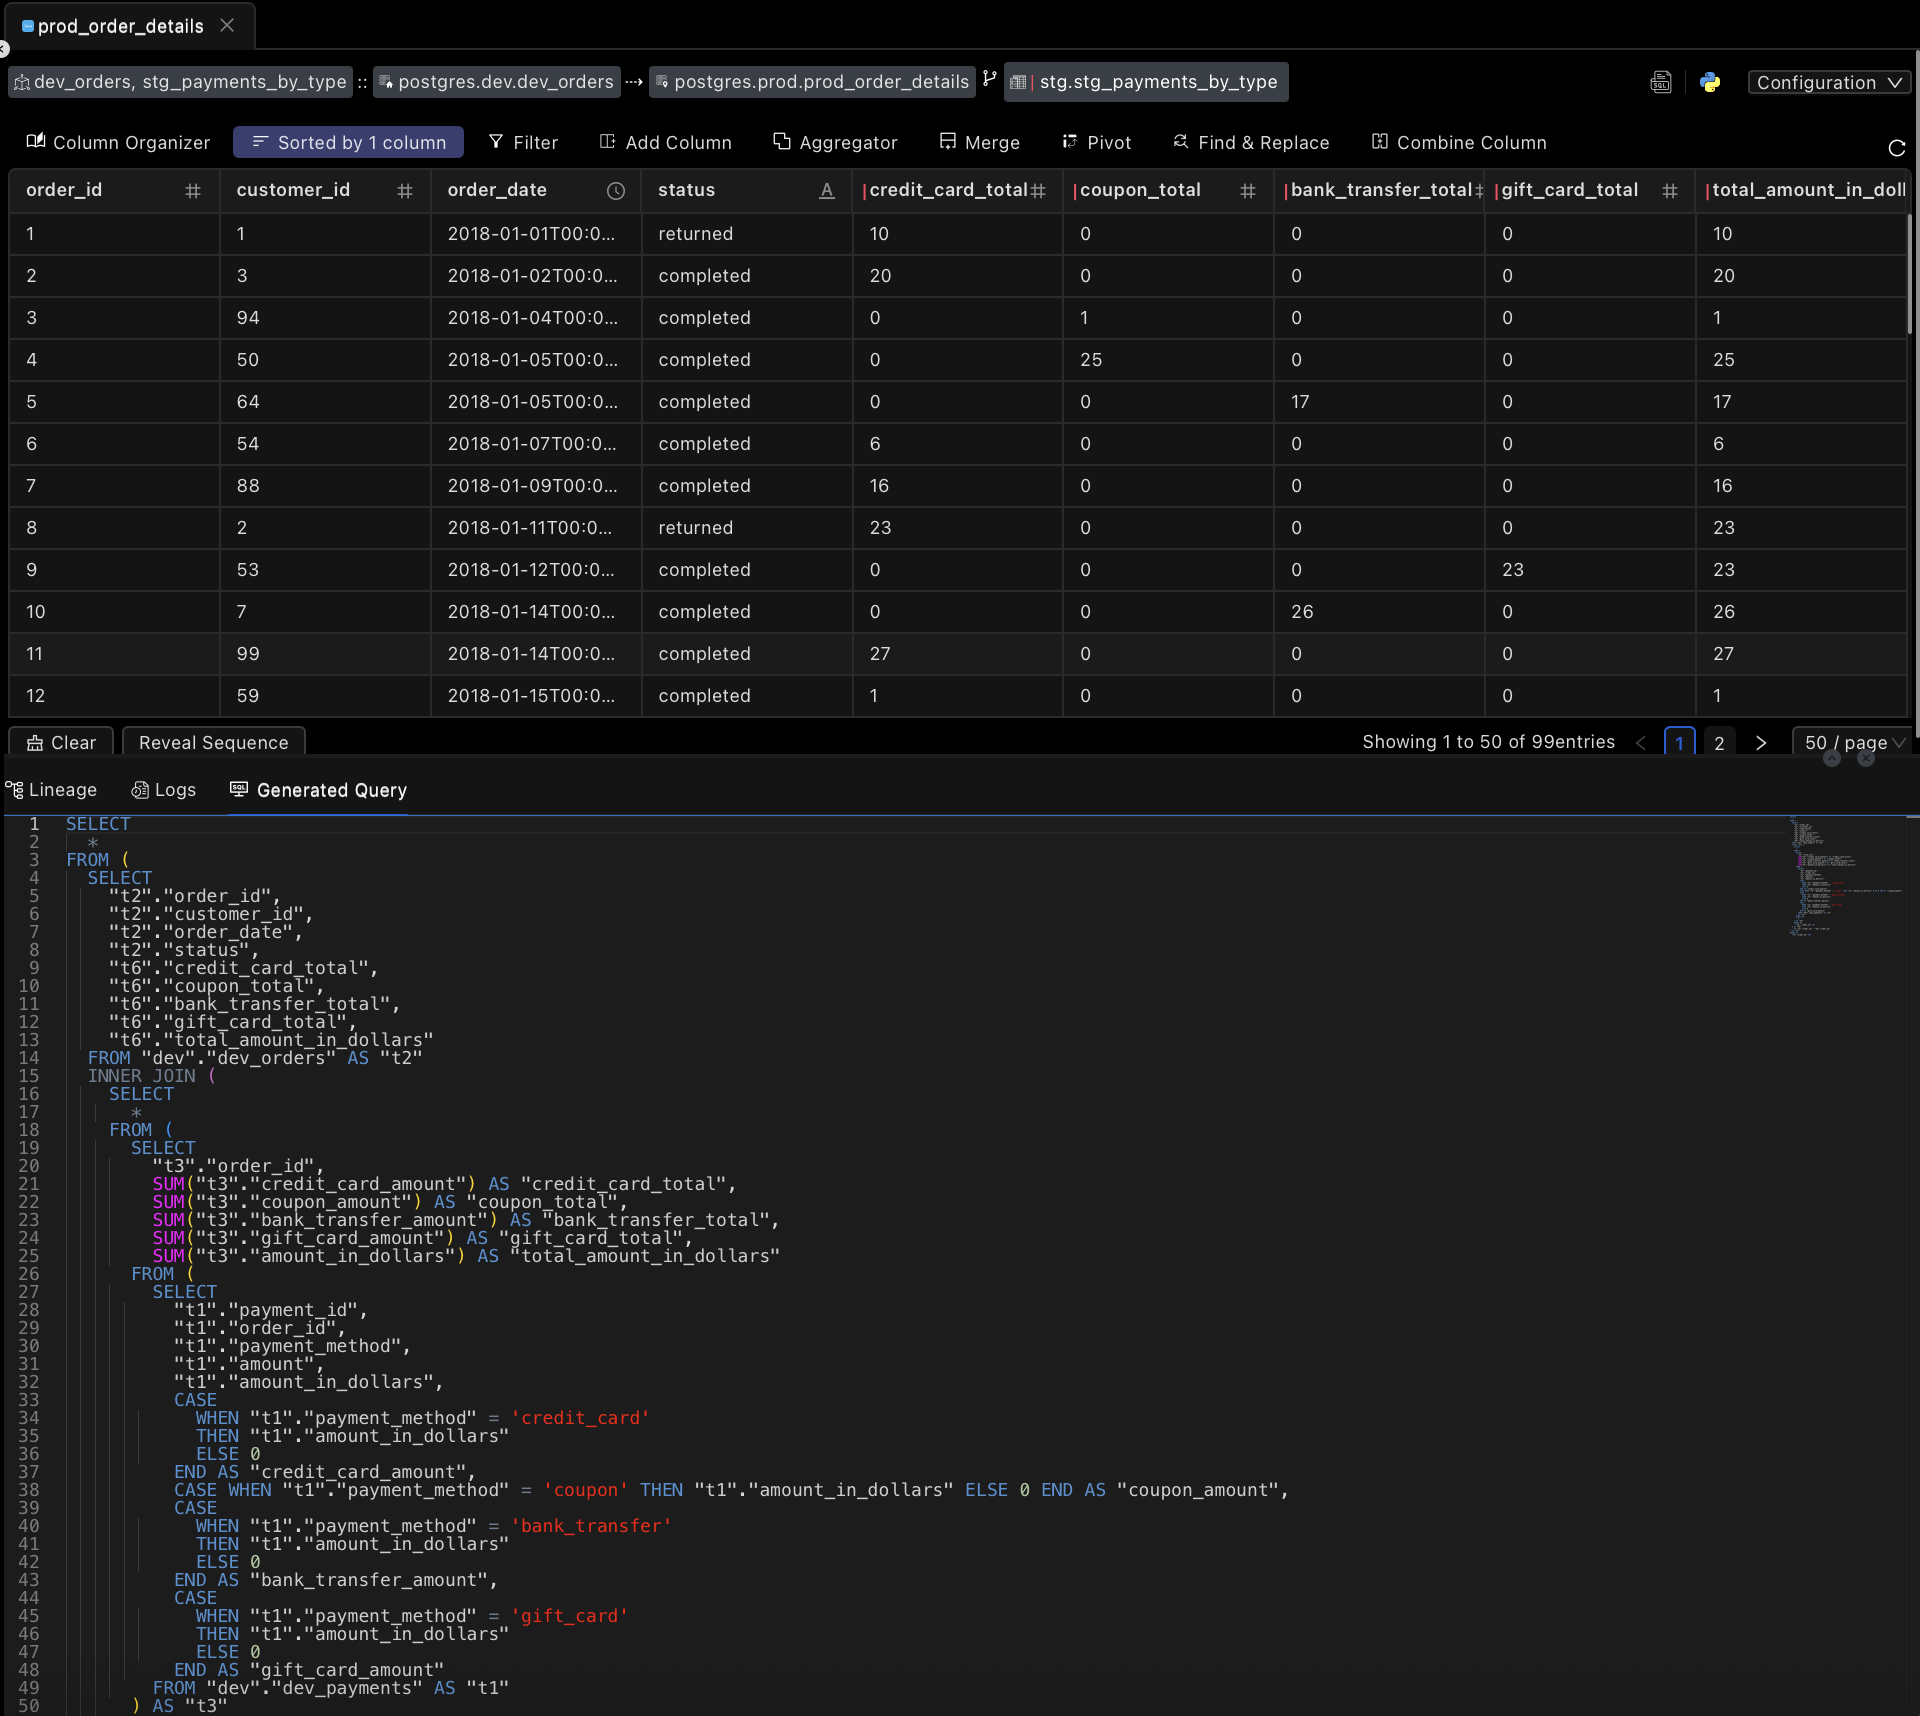Click the number type icon in order_id header

pos(193,191)
